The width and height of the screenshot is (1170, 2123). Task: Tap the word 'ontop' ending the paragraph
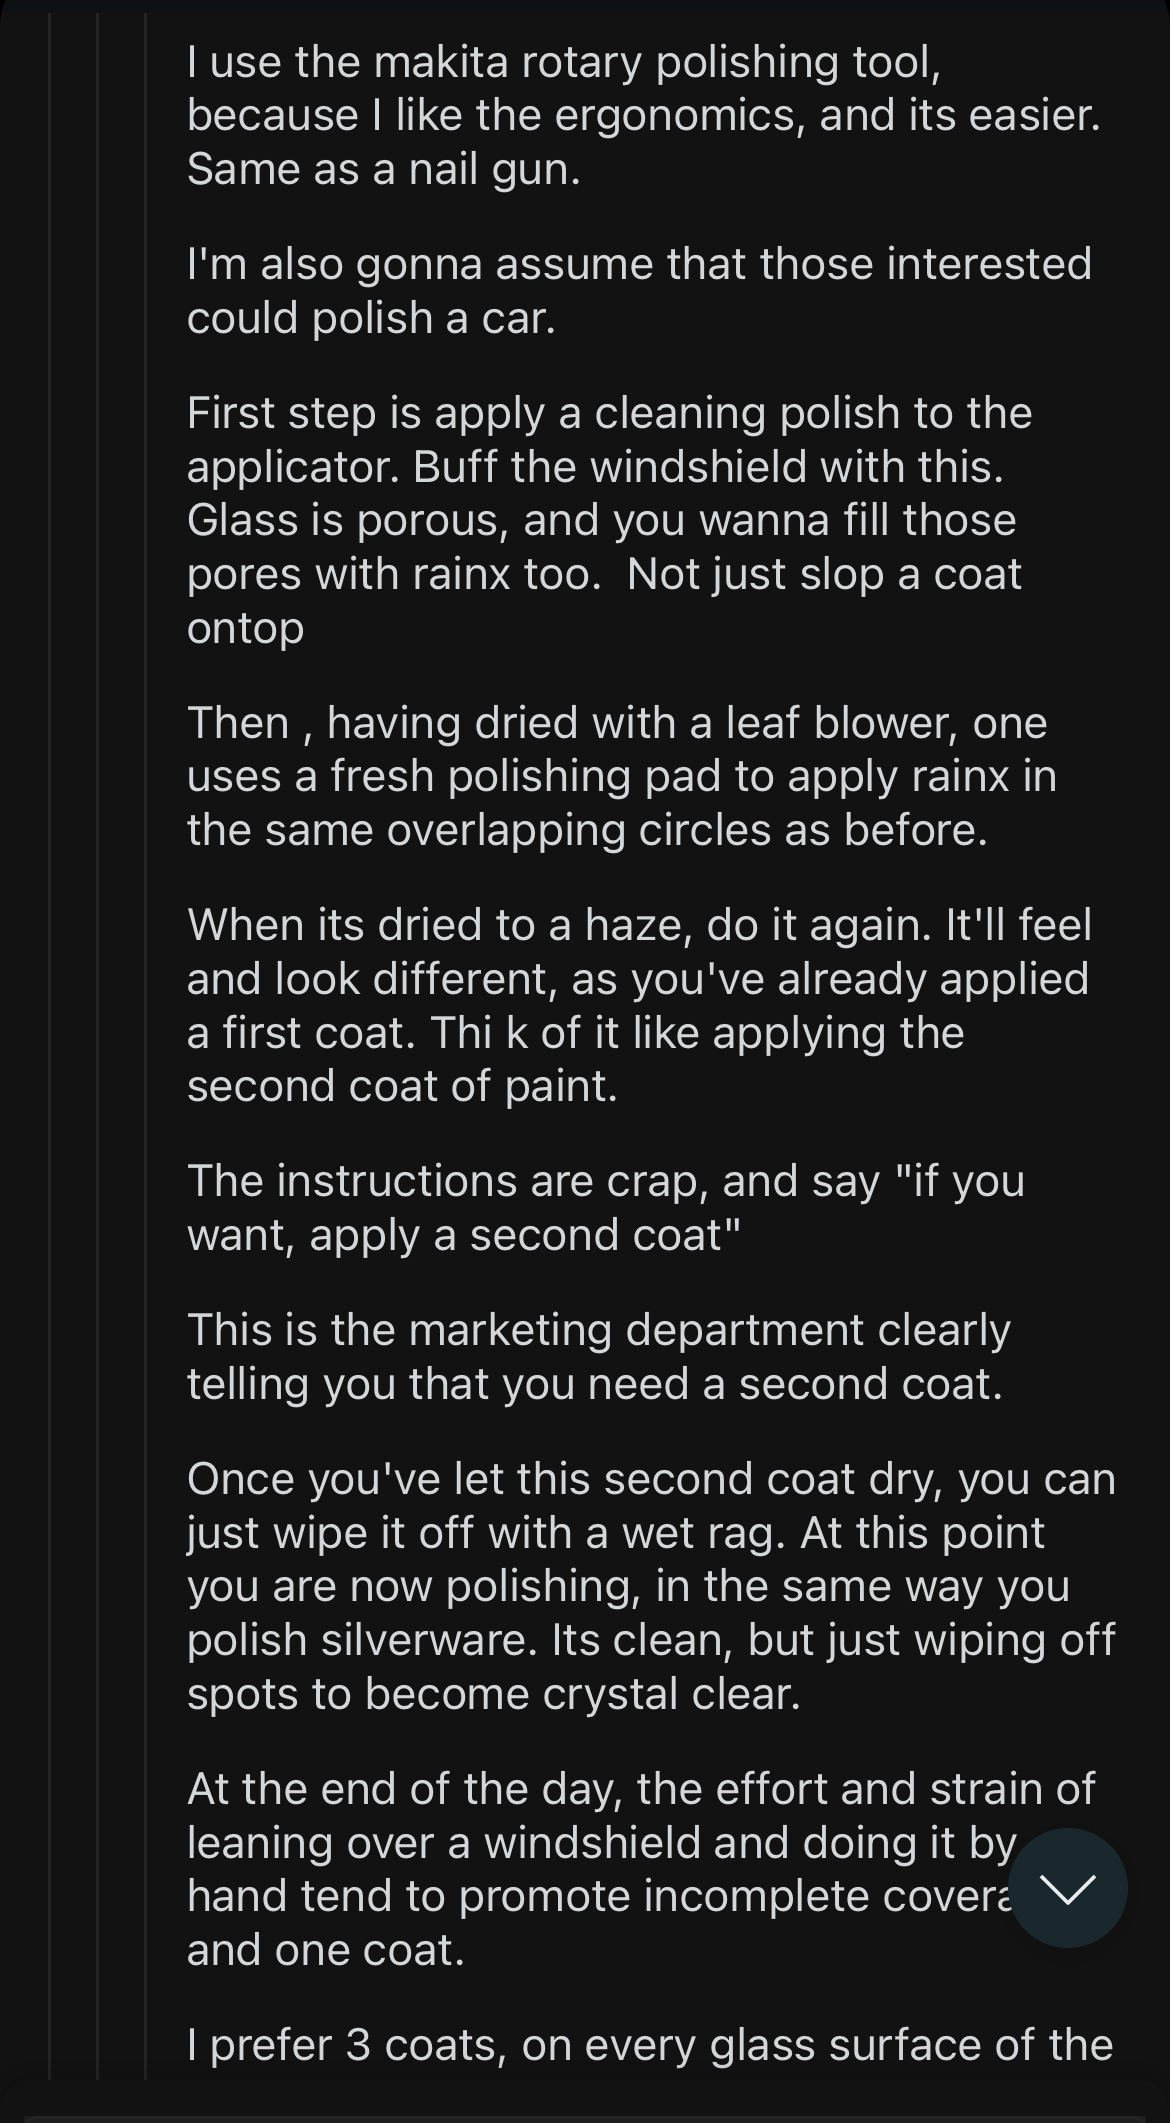245,628
